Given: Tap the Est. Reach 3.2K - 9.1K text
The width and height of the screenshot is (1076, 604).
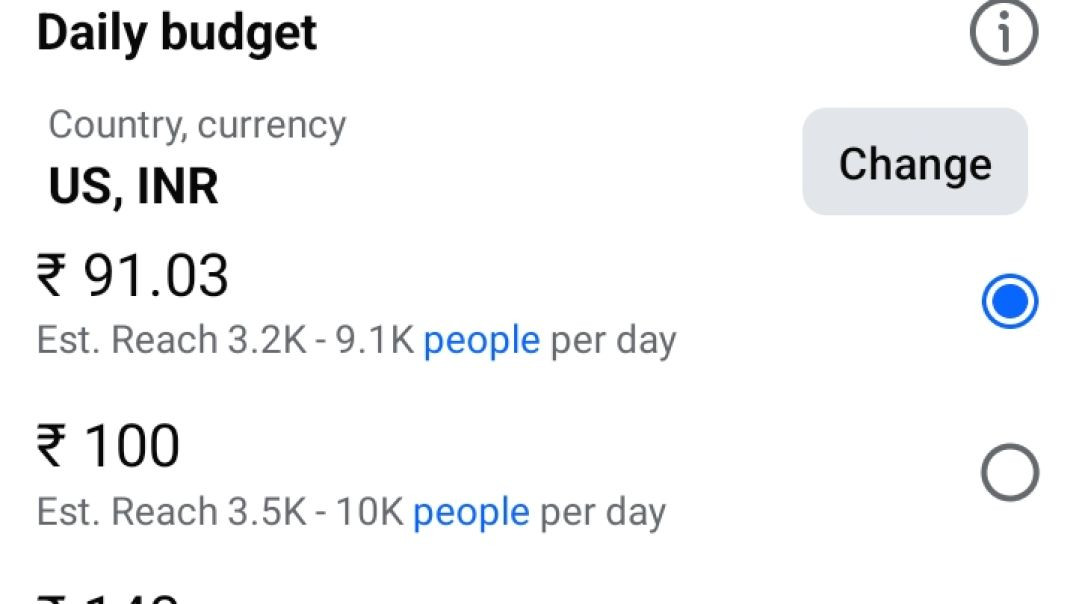Looking at the screenshot, I should (x=225, y=341).
